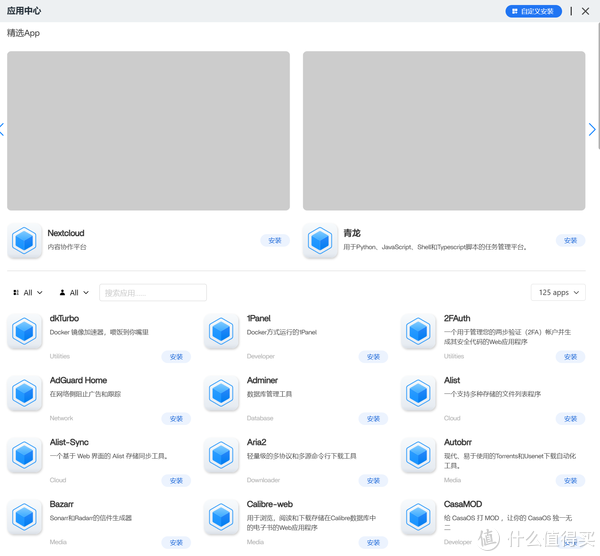Viewport: 600px width, 556px height.
Task: Open the Alist-Sync app title
Action: pyautogui.click(x=69, y=443)
